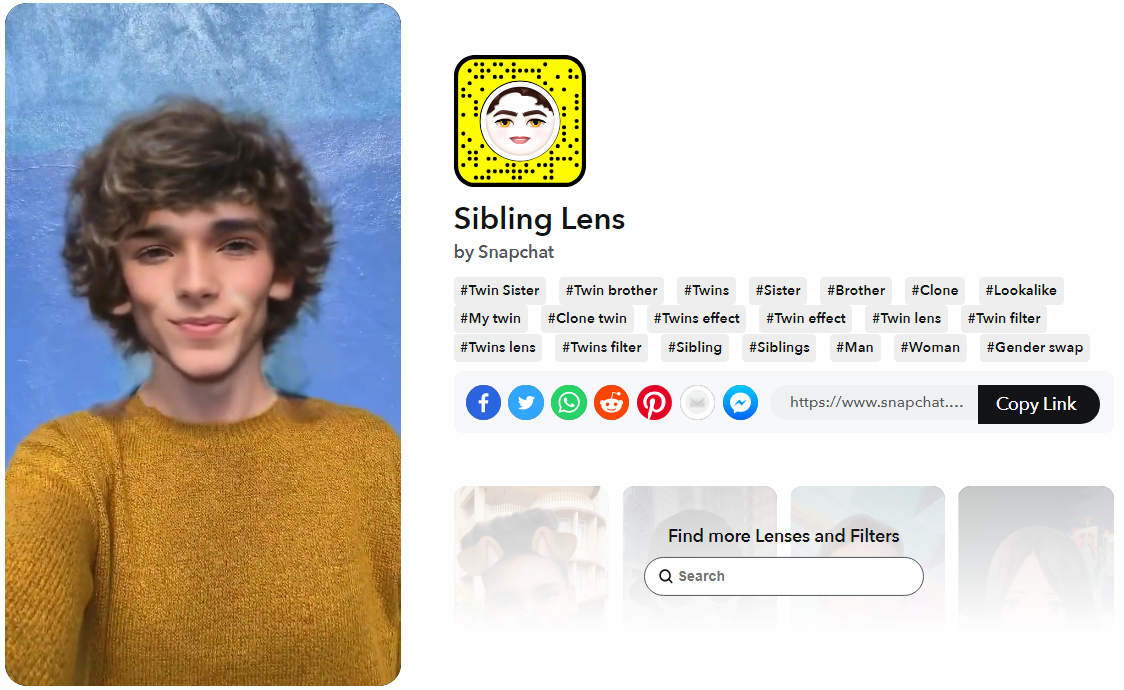Screen dimensions: 1124x690
Task: Open the #Twin Sister hashtag
Action: click(500, 290)
